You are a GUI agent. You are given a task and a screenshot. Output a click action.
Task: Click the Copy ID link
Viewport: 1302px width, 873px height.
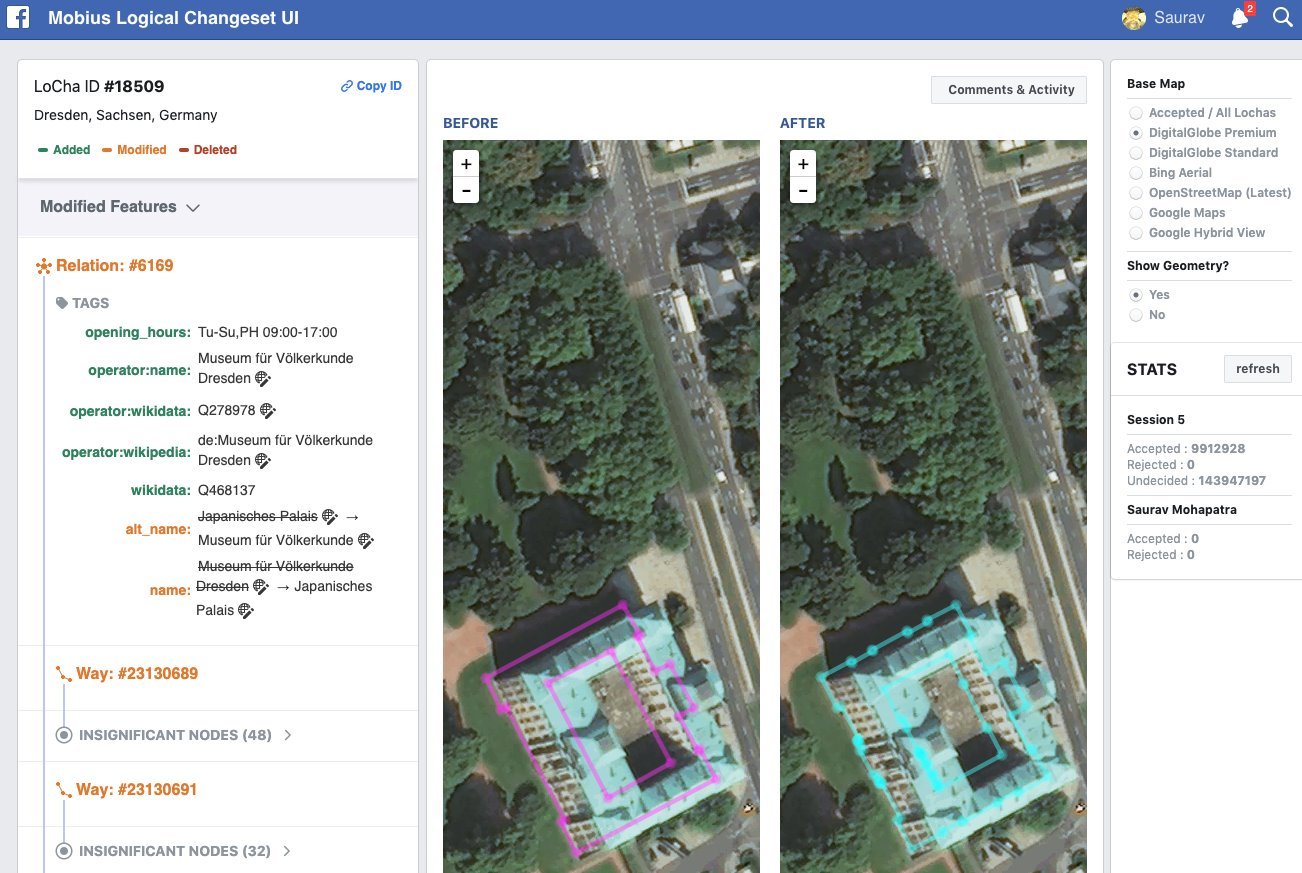click(371, 86)
